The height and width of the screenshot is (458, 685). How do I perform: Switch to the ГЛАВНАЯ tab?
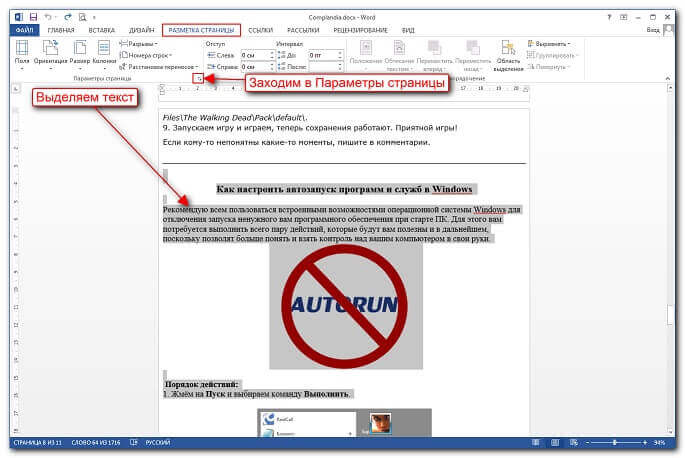coord(61,30)
